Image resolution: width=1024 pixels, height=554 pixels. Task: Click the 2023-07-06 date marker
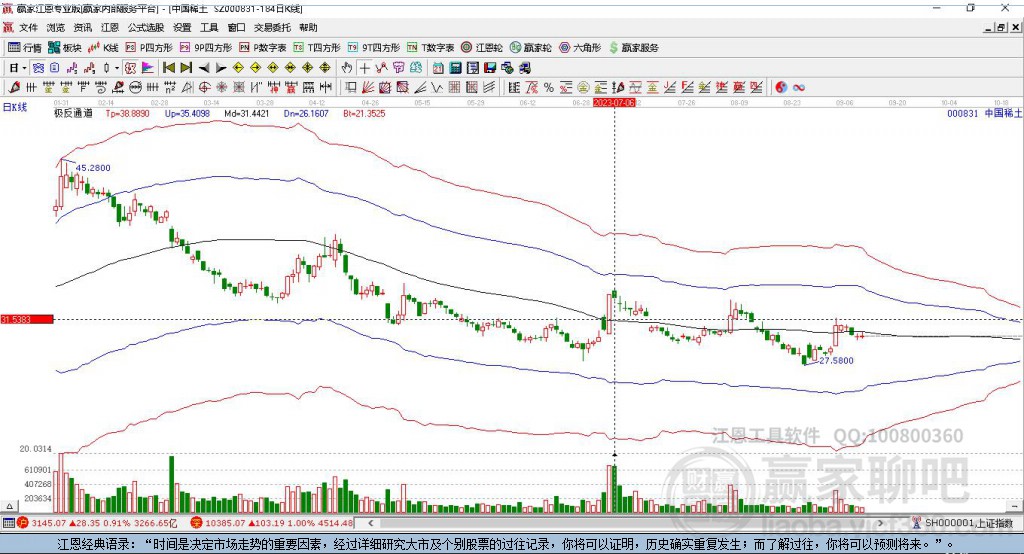[x=614, y=103]
